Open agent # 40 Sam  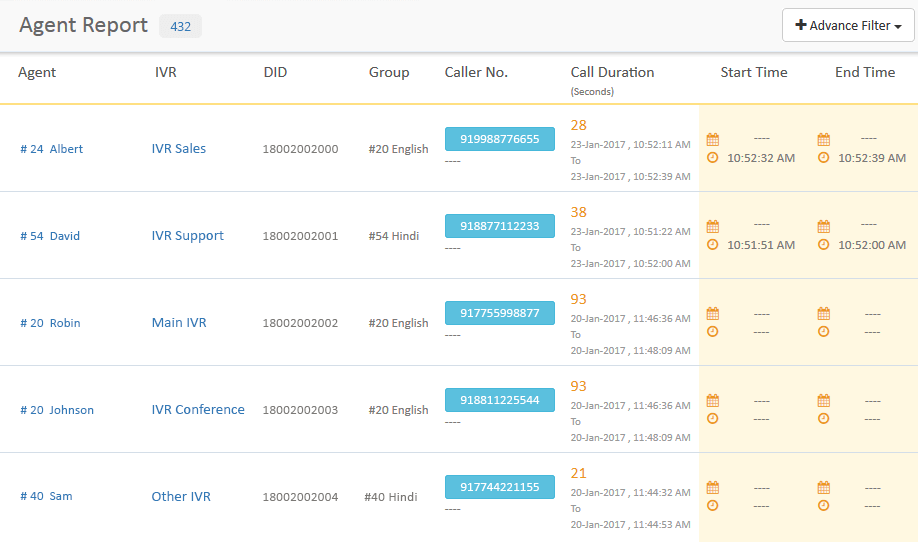coord(46,496)
